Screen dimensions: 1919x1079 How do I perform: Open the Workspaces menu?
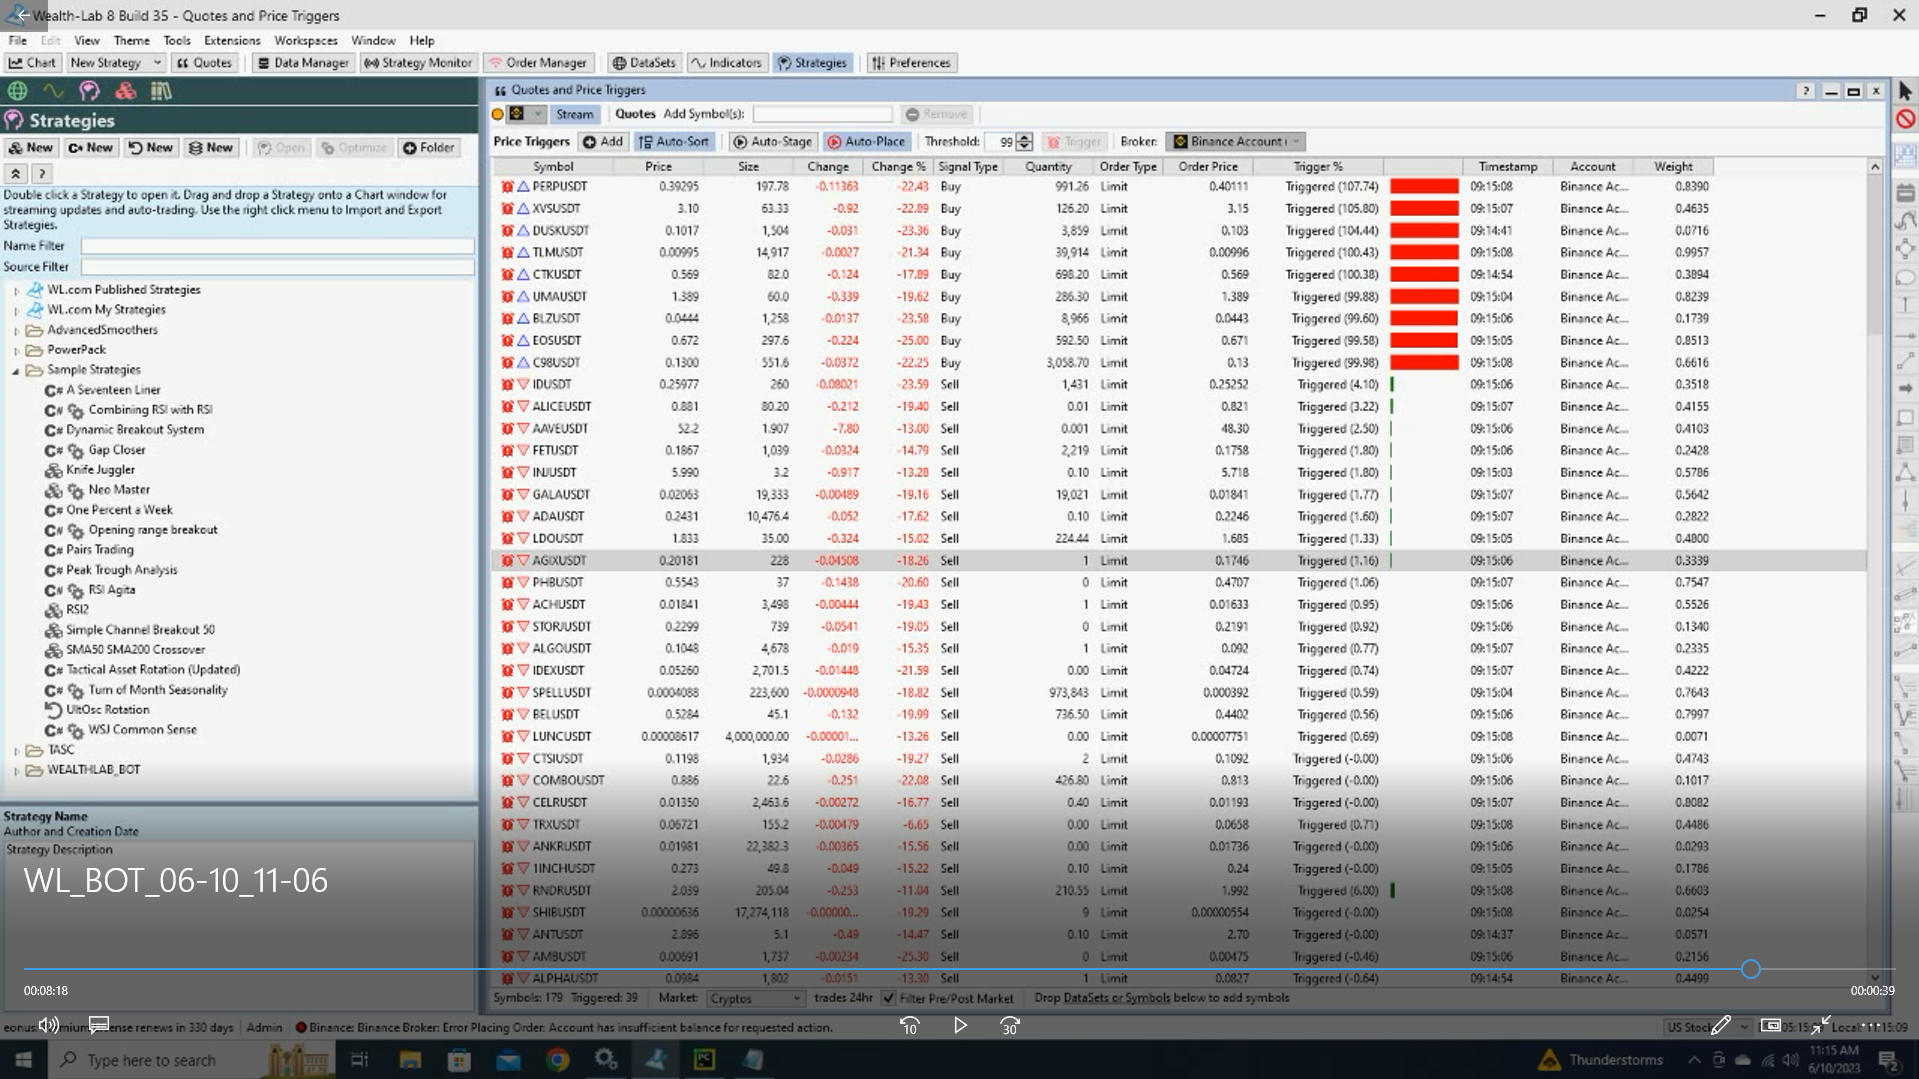click(x=305, y=41)
